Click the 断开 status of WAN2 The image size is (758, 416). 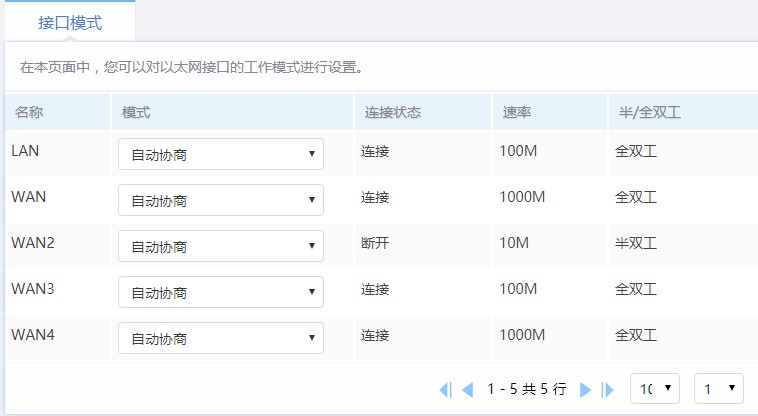tap(375, 243)
